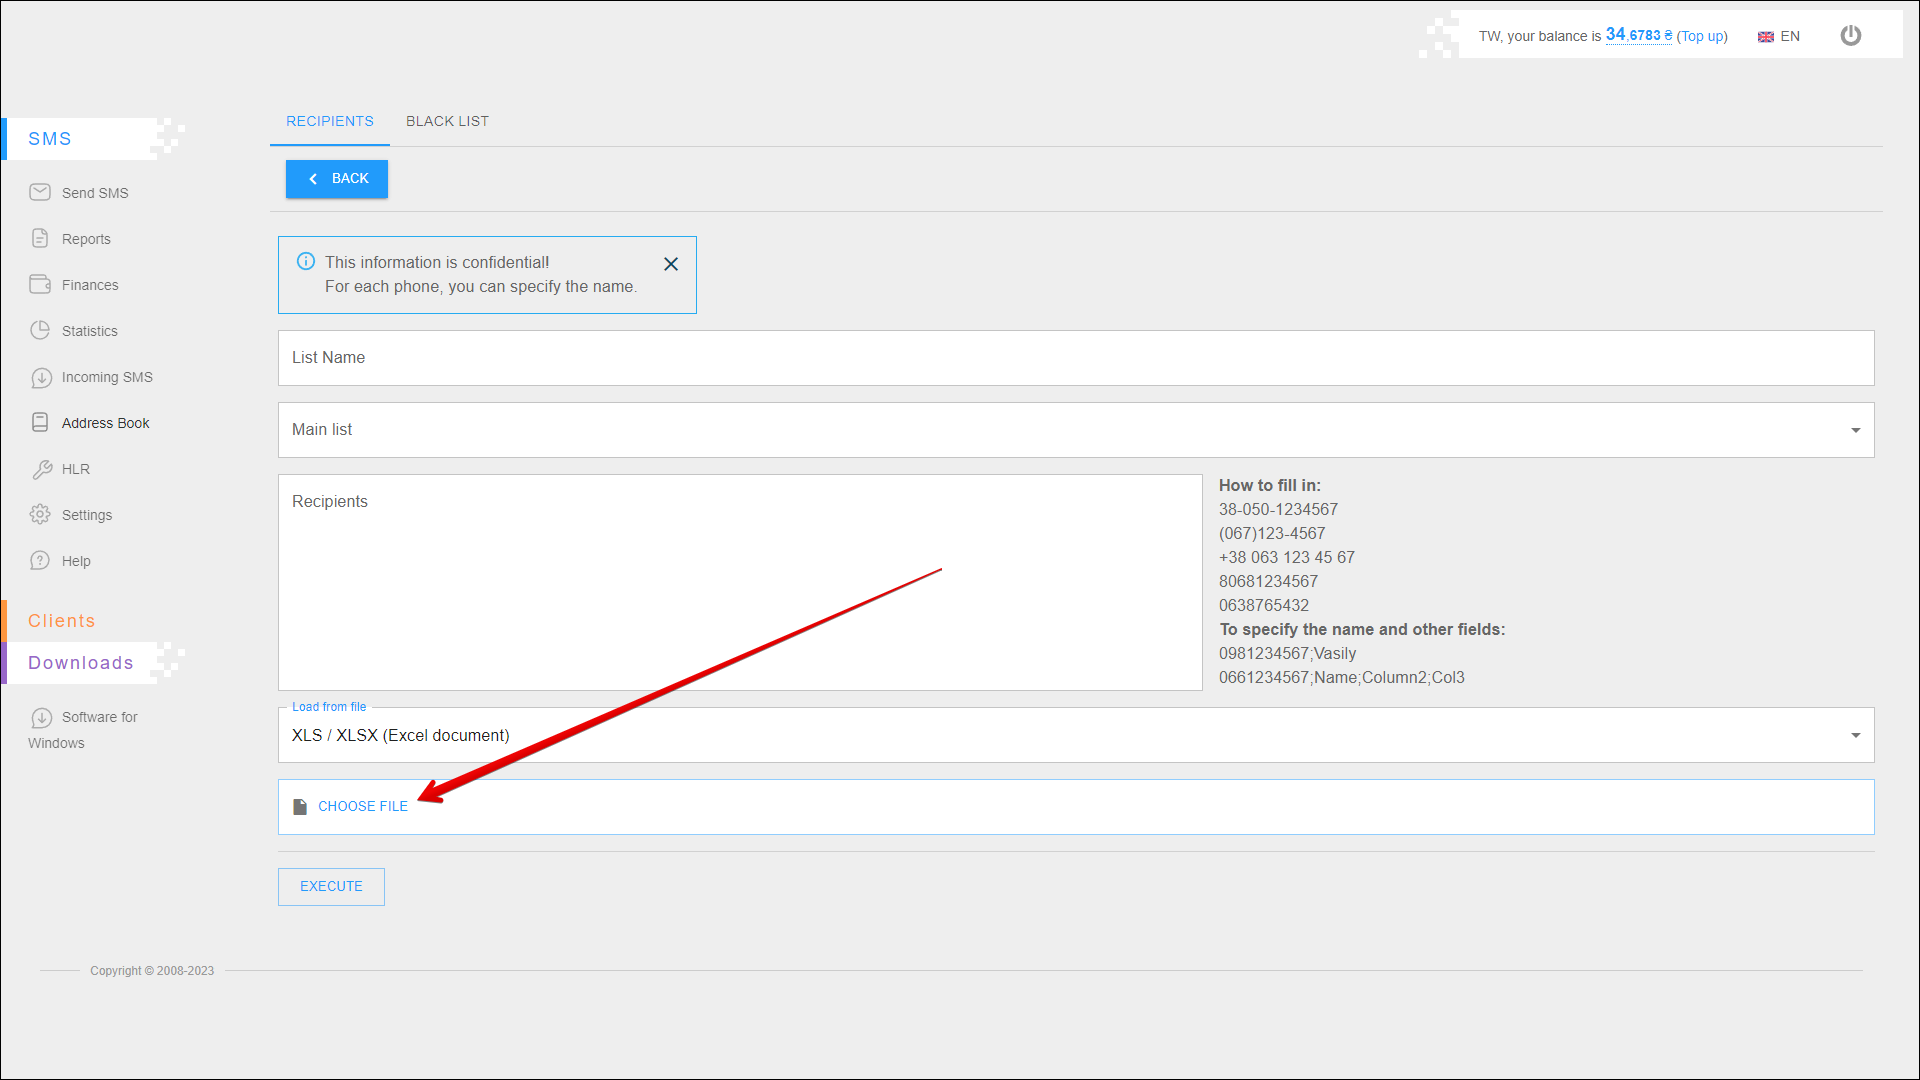The image size is (1920, 1080).
Task: Click the Help question mark icon
Action: pos(40,560)
